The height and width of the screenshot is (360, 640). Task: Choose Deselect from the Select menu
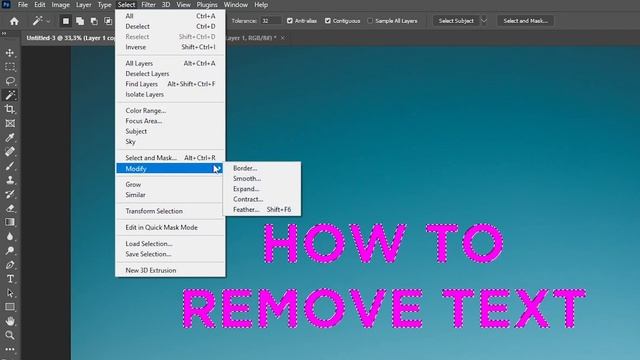[x=170, y=26]
